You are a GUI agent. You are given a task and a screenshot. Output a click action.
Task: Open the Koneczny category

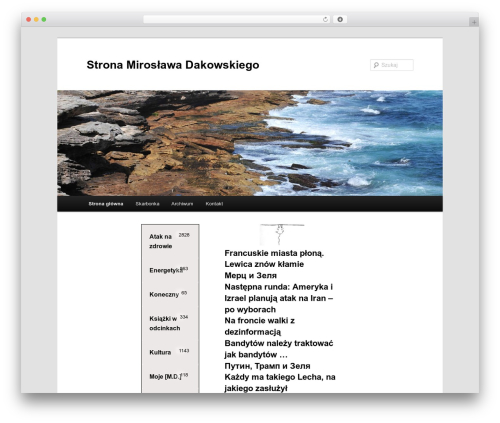pyautogui.click(x=164, y=295)
